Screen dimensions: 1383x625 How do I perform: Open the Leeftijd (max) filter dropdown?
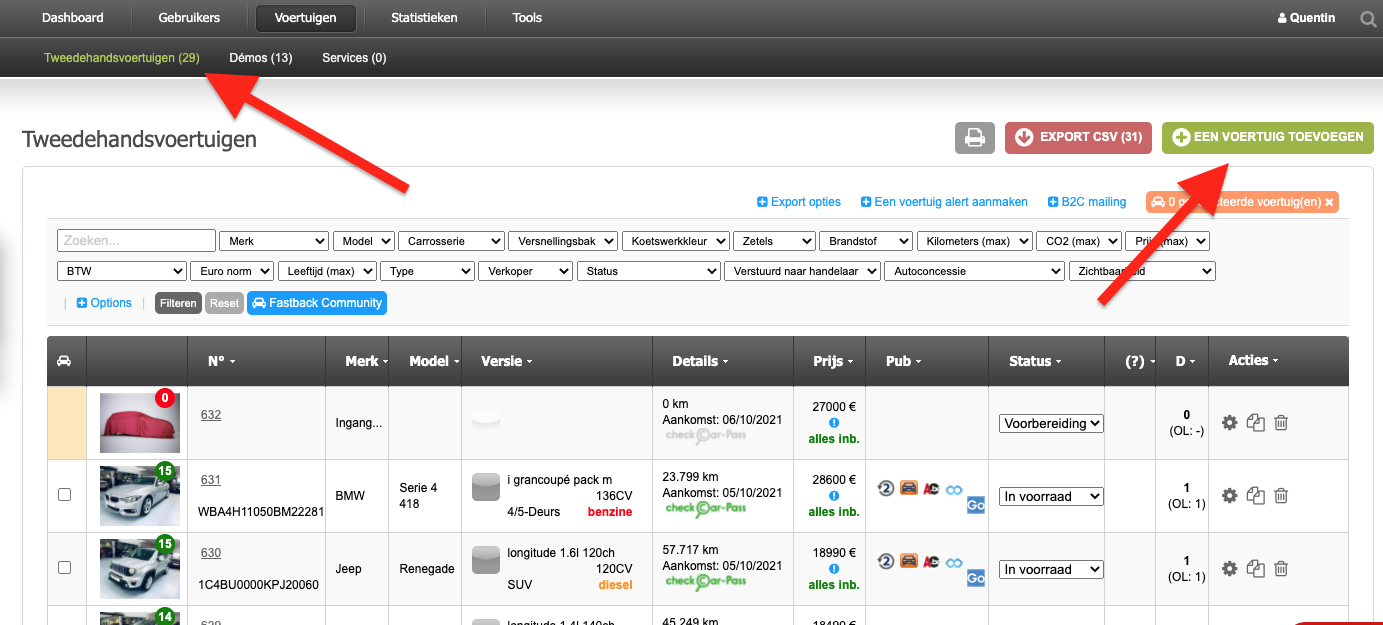click(x=327, y=271)
